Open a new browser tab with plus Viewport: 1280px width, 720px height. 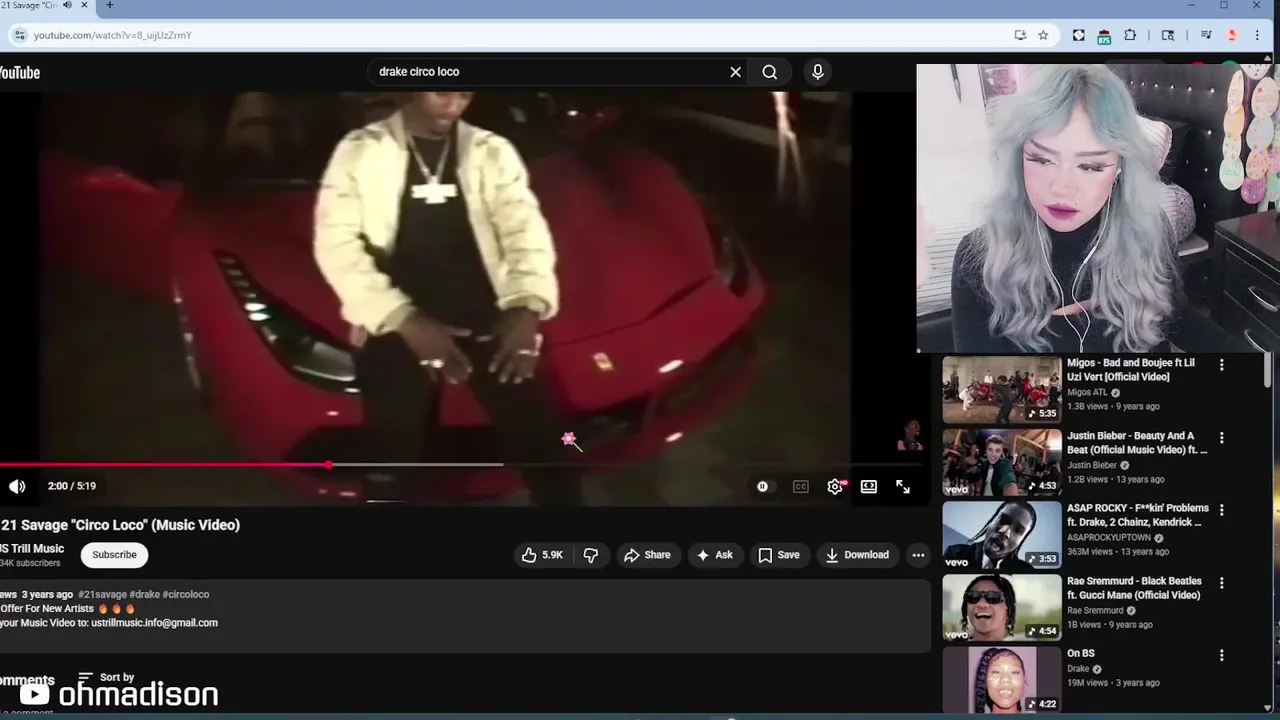point(109,6)
